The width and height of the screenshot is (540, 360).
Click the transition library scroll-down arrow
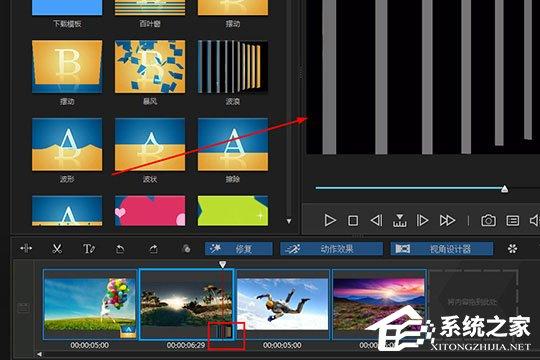[x=289, y=221]
